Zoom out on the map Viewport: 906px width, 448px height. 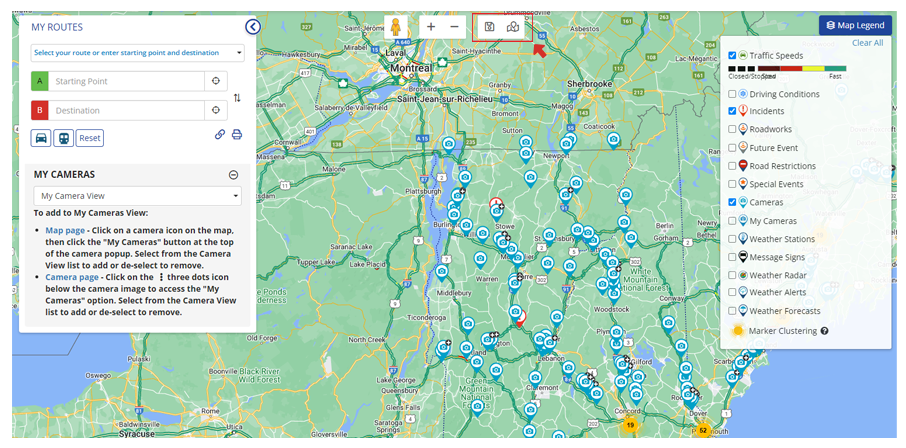pyautogui.click(x=454, y=27)
